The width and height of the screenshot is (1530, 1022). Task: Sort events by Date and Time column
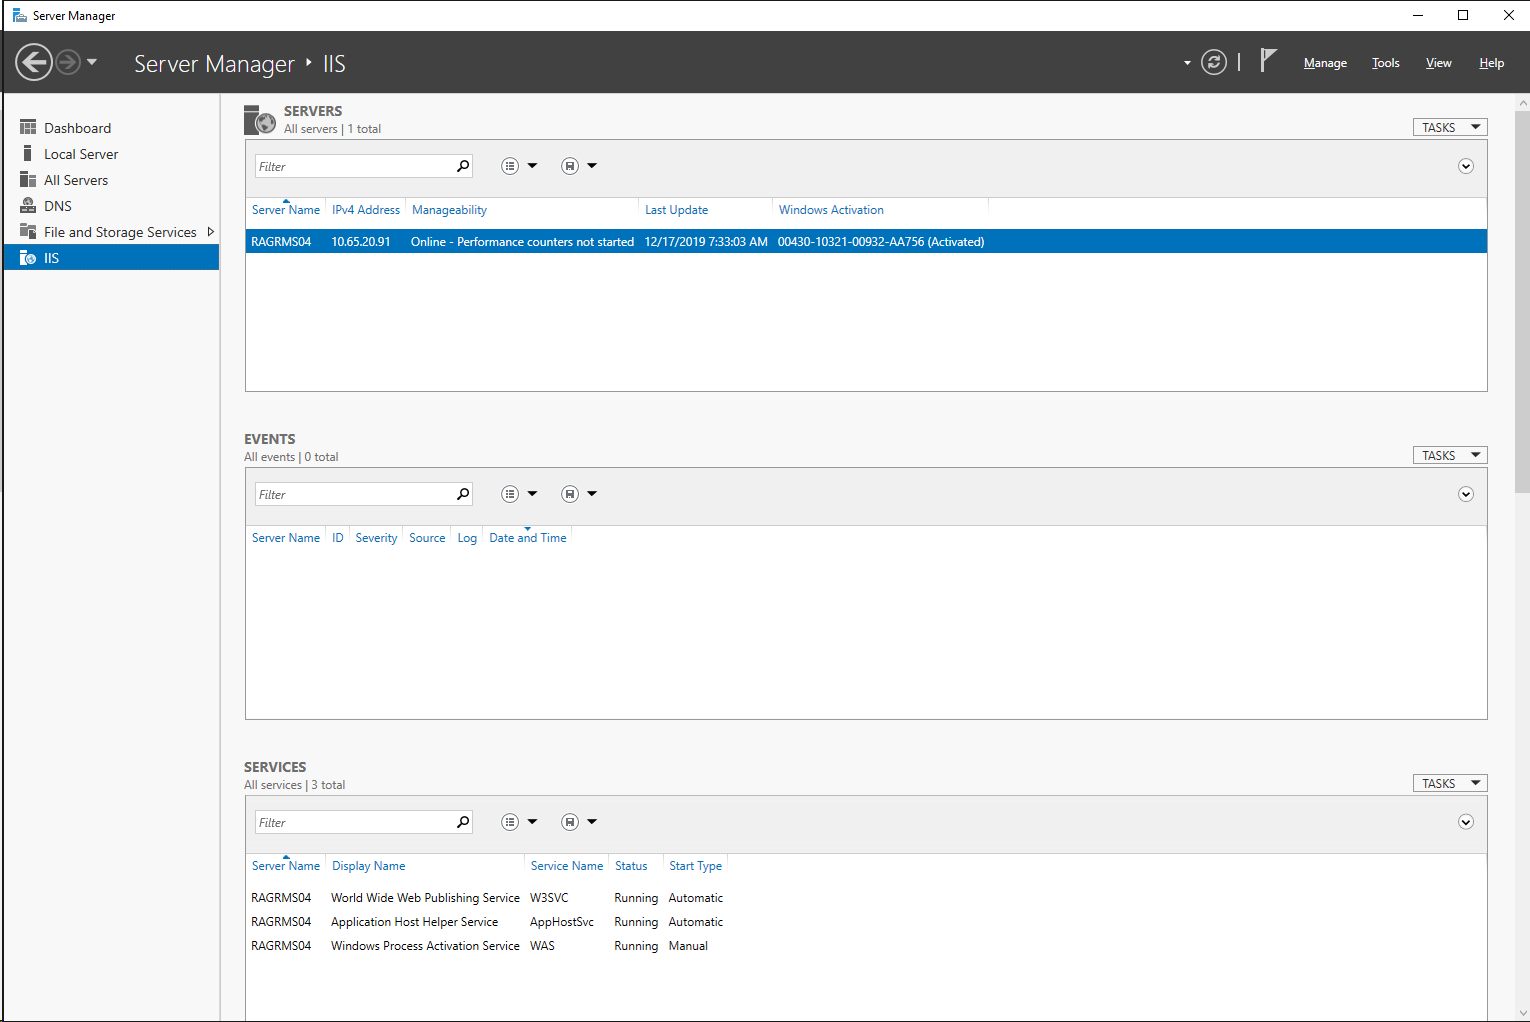[x=528, y=538]
